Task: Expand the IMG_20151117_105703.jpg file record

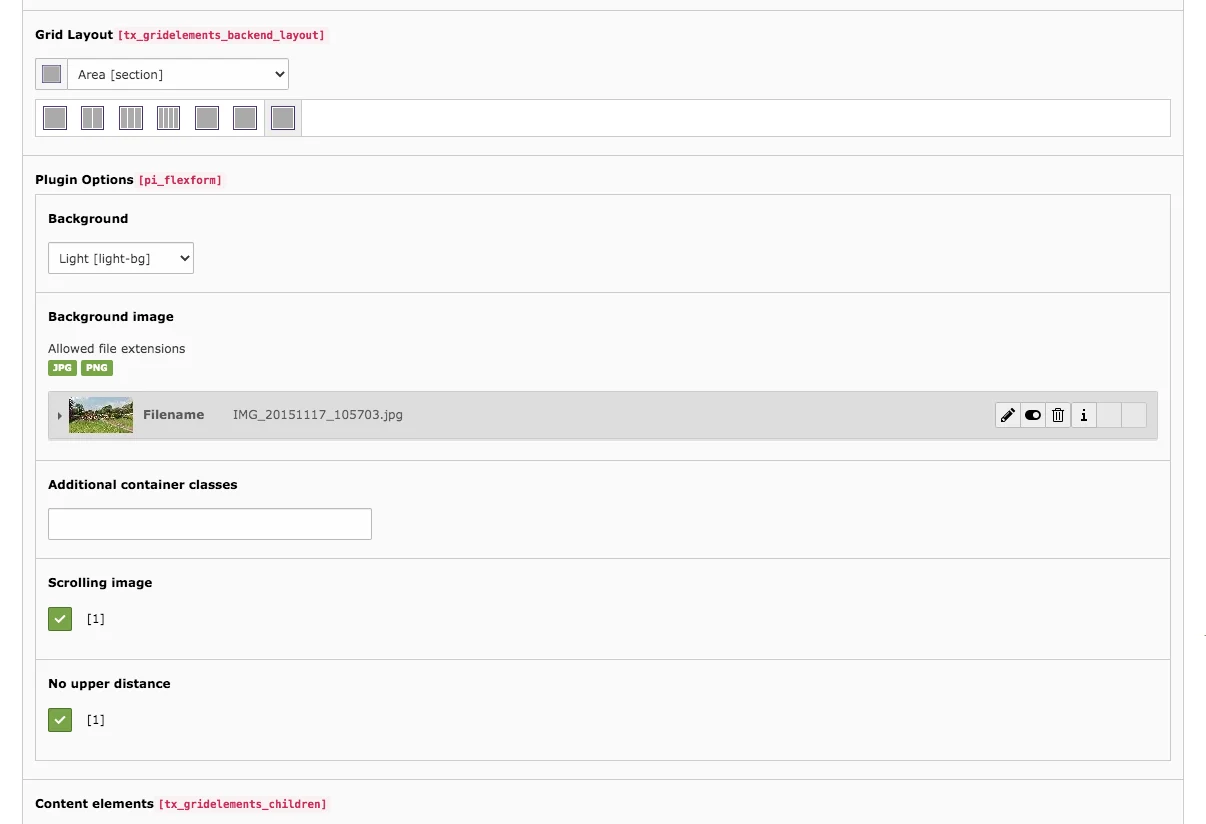Action: (x=59, y=414)
